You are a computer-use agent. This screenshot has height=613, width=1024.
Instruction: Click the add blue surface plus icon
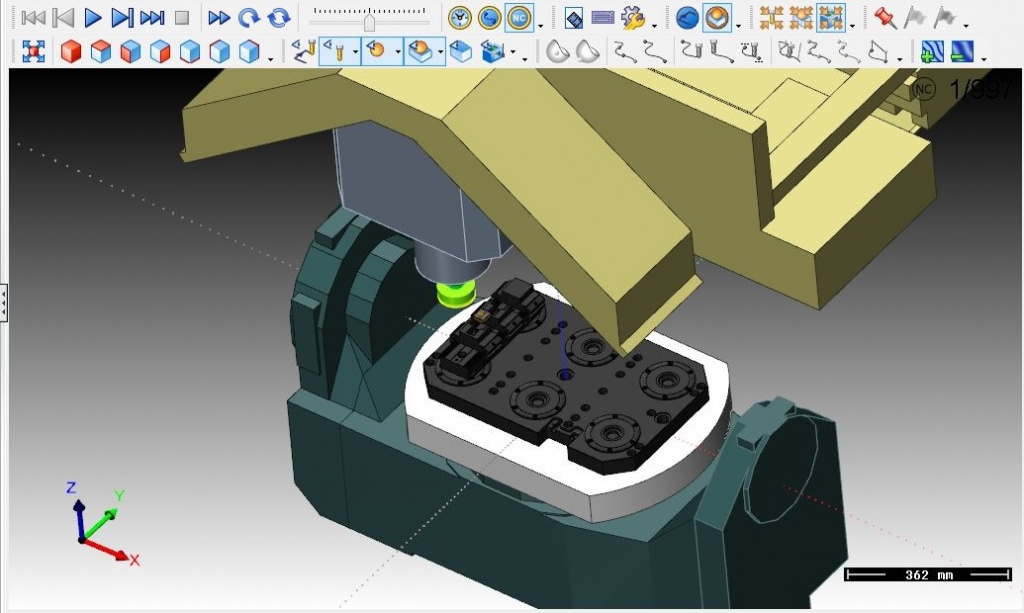[x=932, y=52]
